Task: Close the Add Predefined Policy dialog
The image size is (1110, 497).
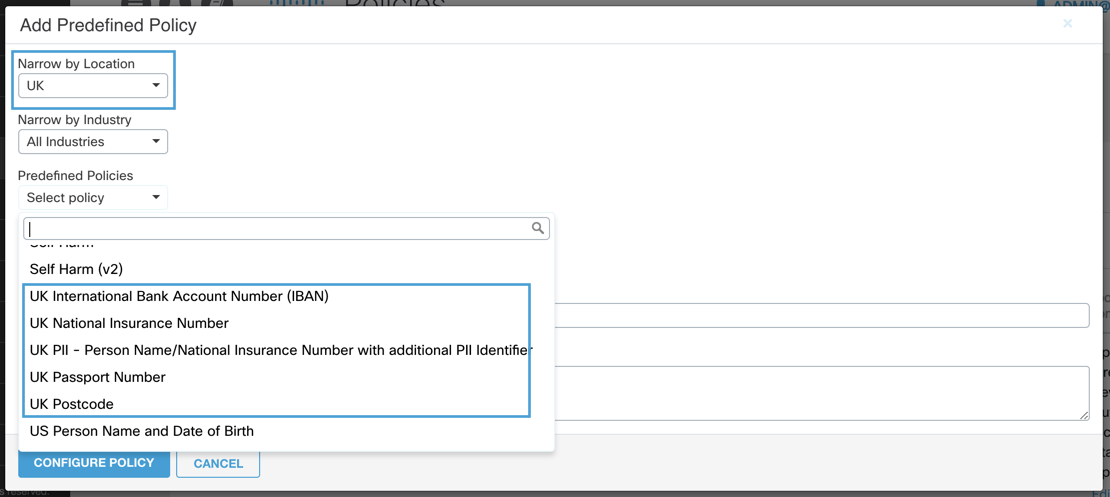Action: (1067, 24)
